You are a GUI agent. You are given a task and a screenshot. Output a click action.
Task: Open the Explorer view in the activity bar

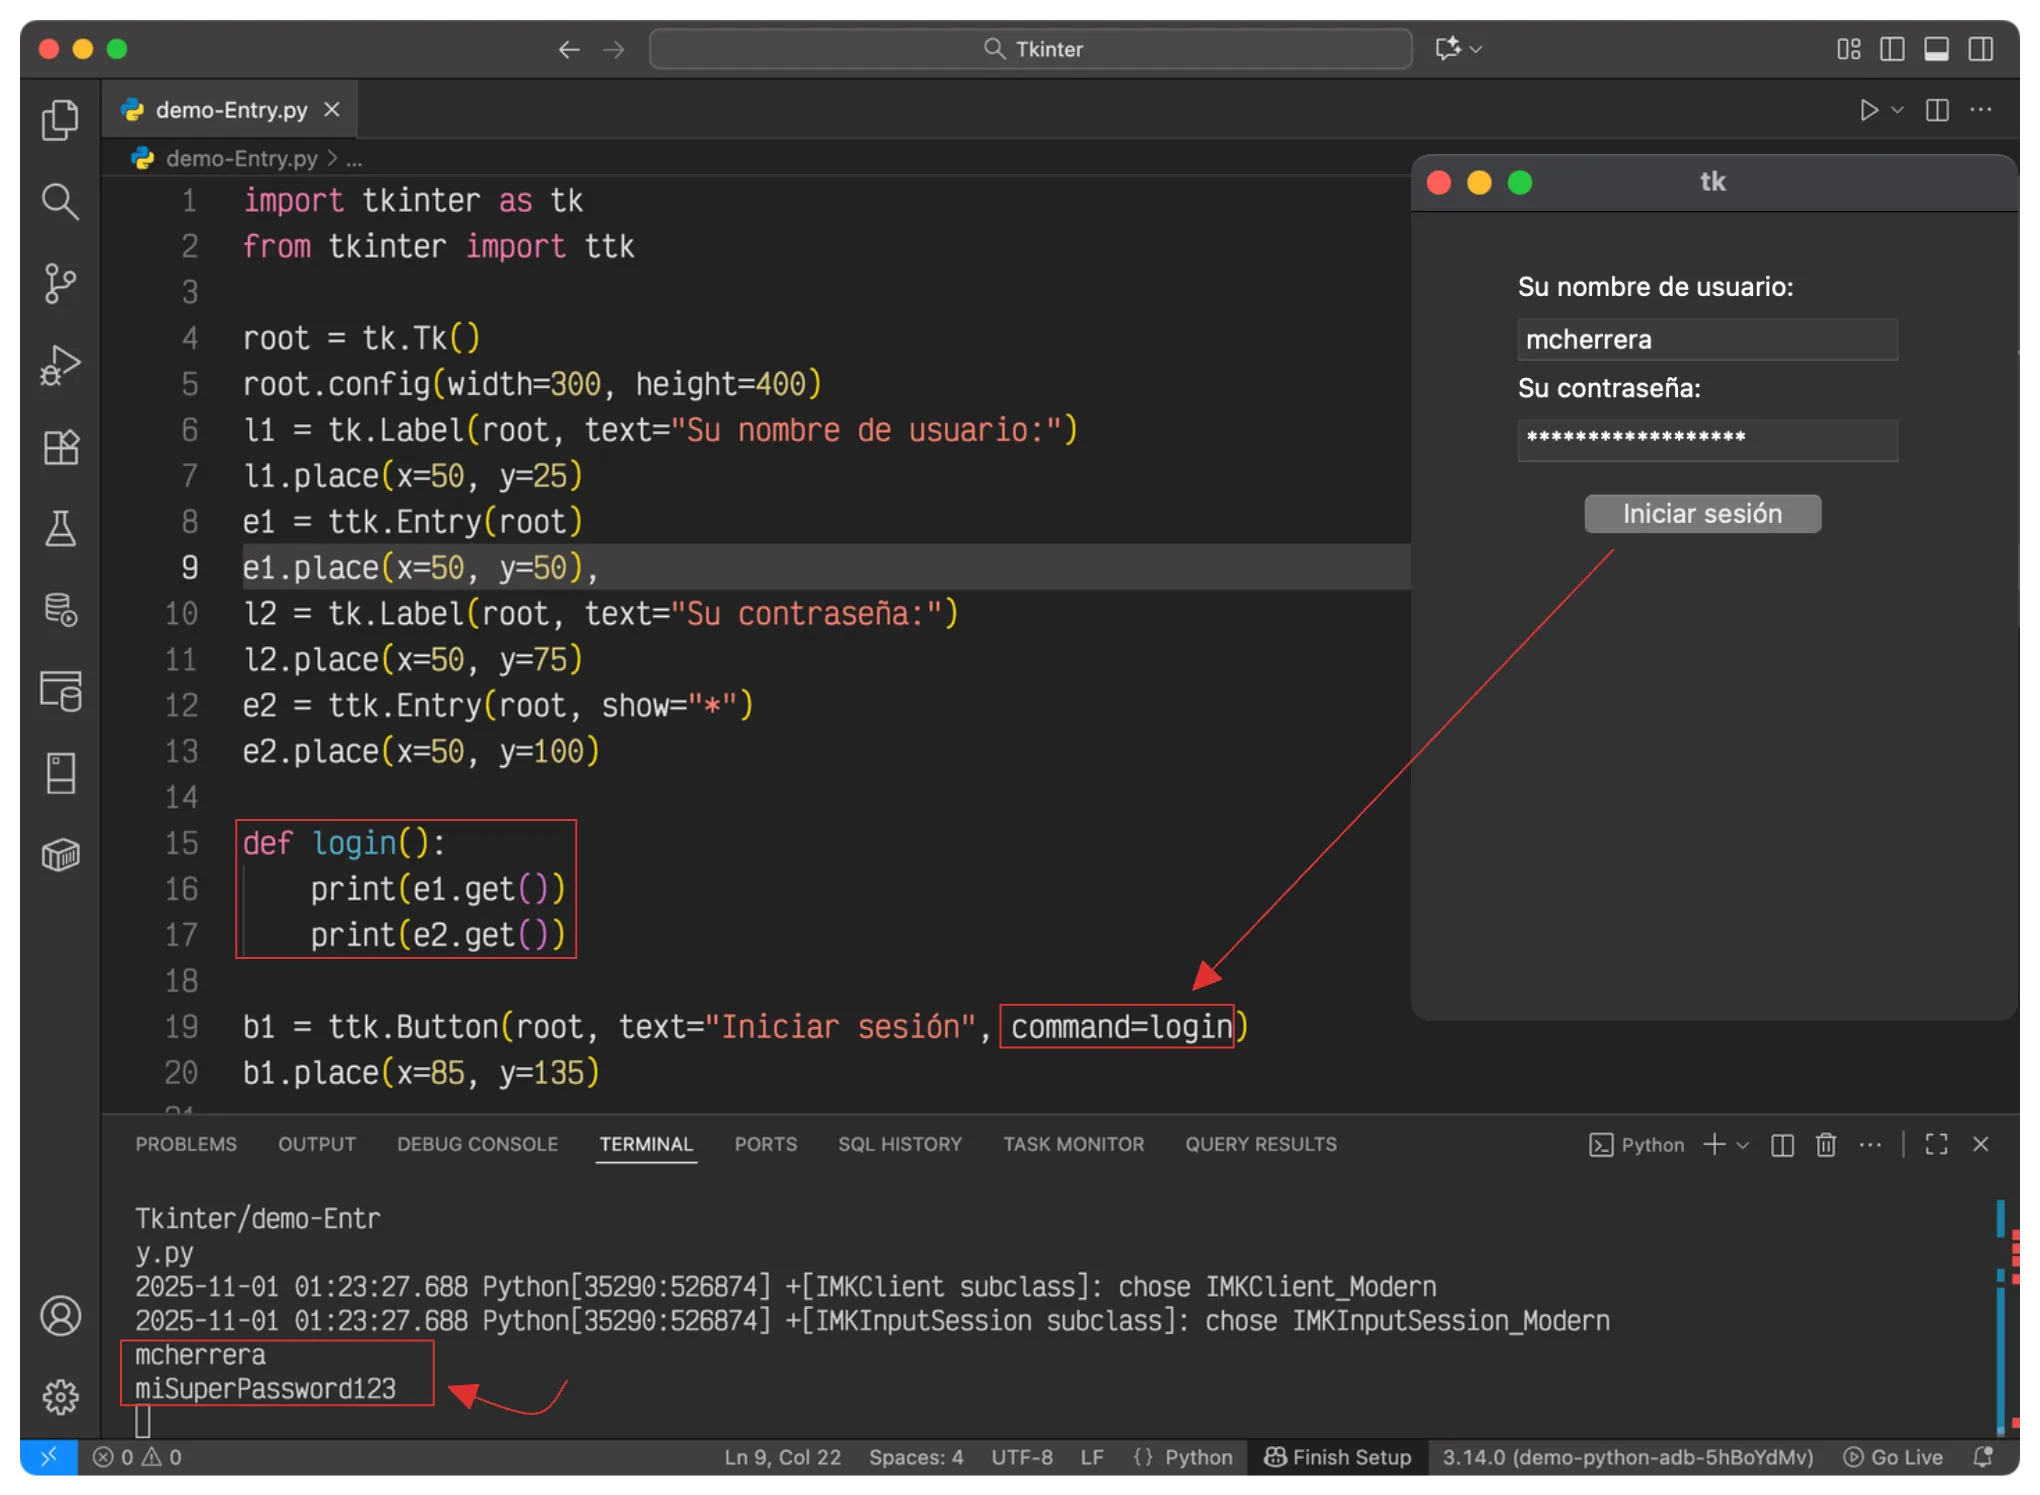(60, 120)
